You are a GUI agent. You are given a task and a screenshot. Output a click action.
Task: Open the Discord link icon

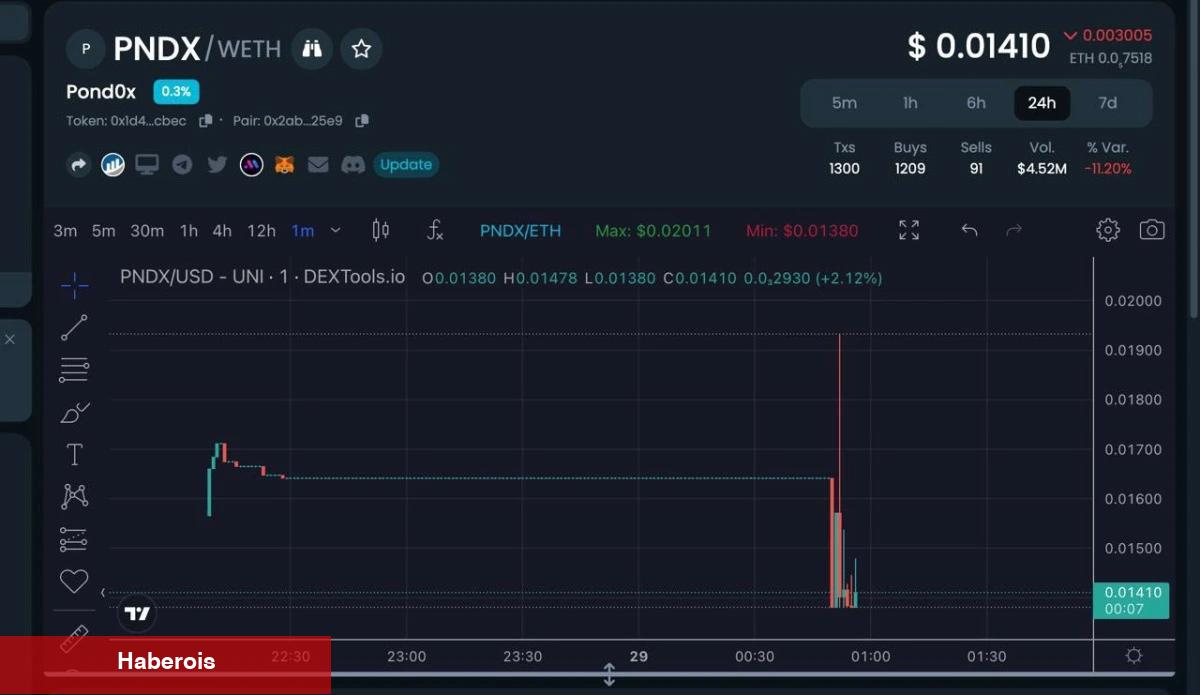click(x=353, y=165)
